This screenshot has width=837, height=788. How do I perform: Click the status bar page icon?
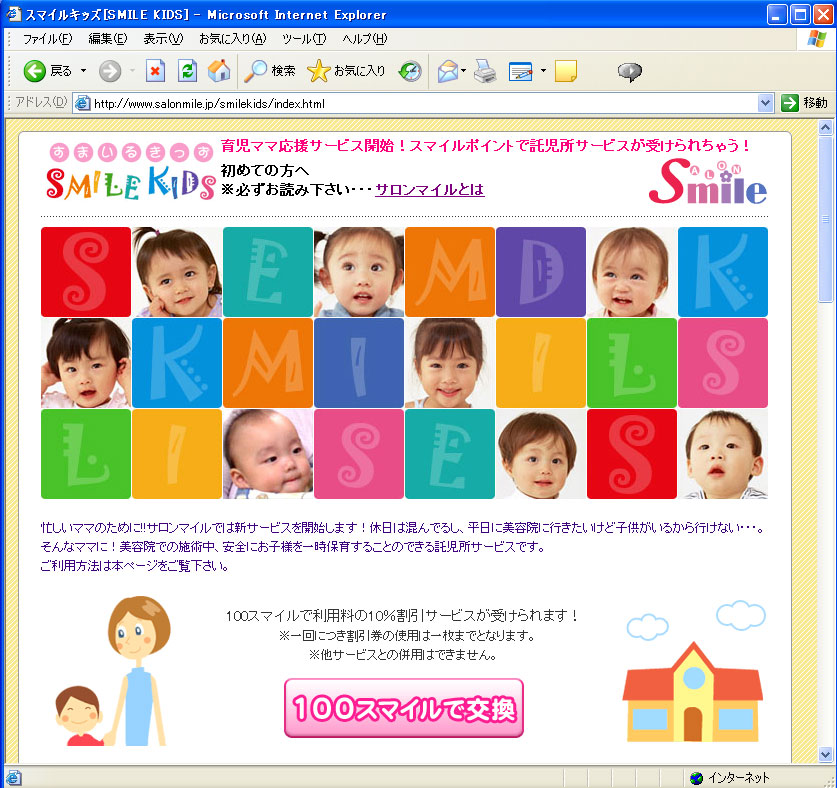13,778
